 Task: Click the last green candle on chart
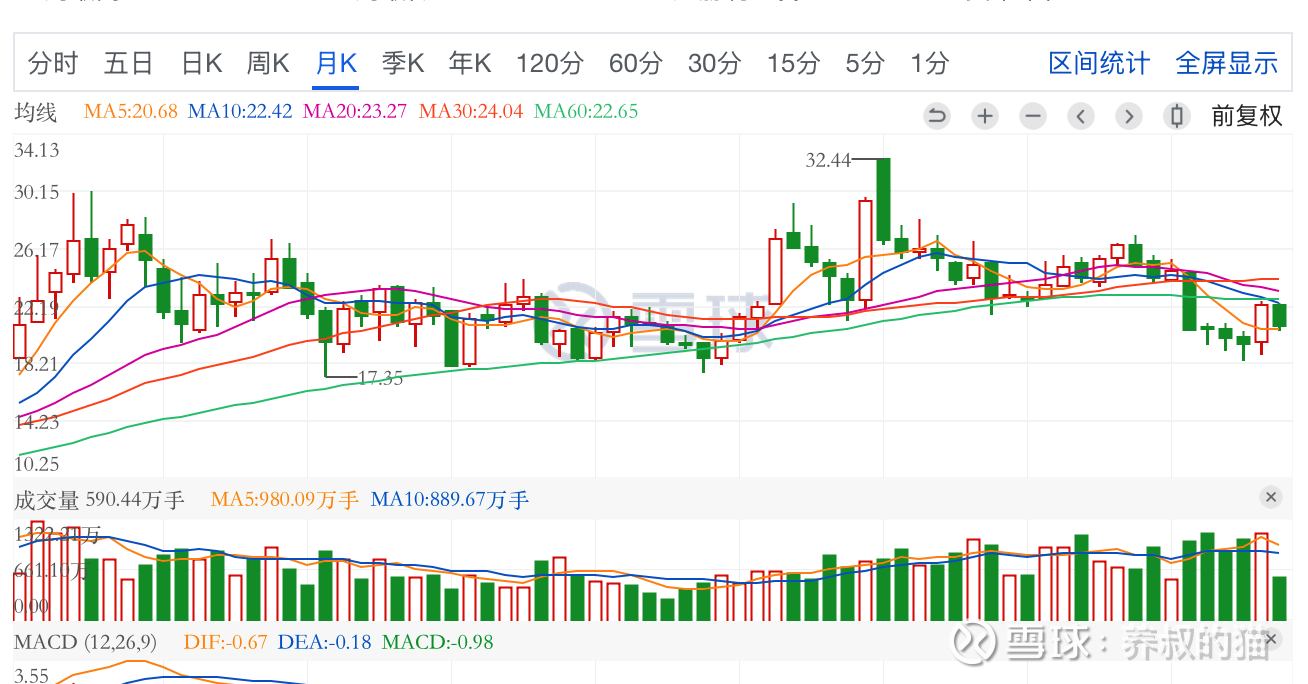coord(1279,315)
